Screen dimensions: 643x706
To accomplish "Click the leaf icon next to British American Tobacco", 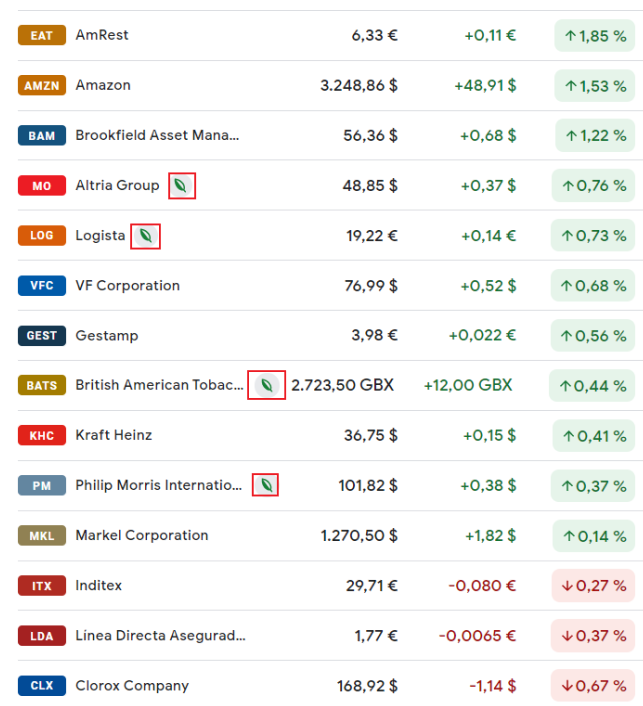I will coord(266,385).
